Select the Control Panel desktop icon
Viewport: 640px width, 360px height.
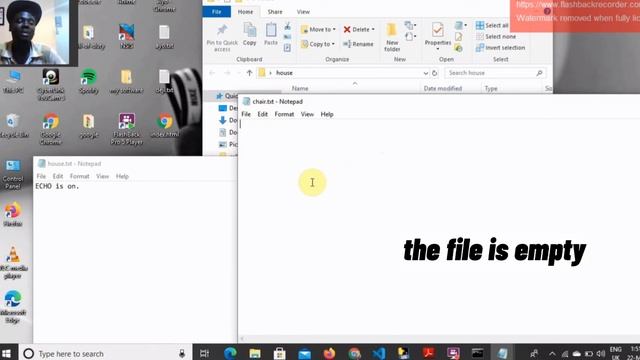tap(13, 174)
